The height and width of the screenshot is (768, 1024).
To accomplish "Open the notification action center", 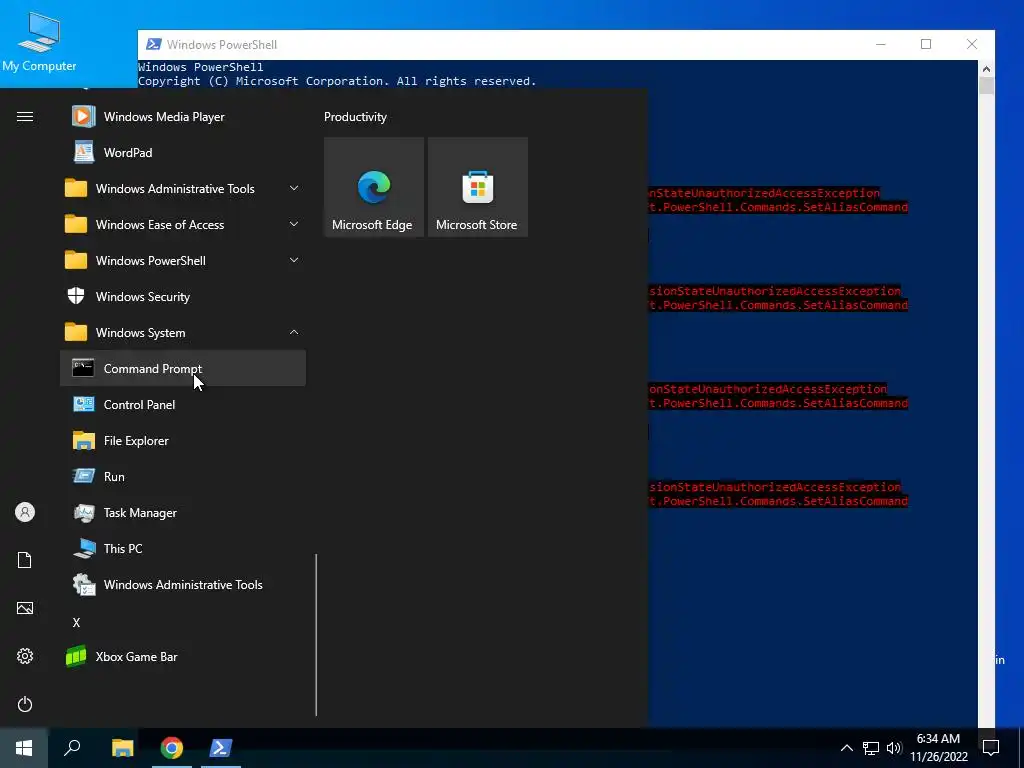I will coord(991,748).
